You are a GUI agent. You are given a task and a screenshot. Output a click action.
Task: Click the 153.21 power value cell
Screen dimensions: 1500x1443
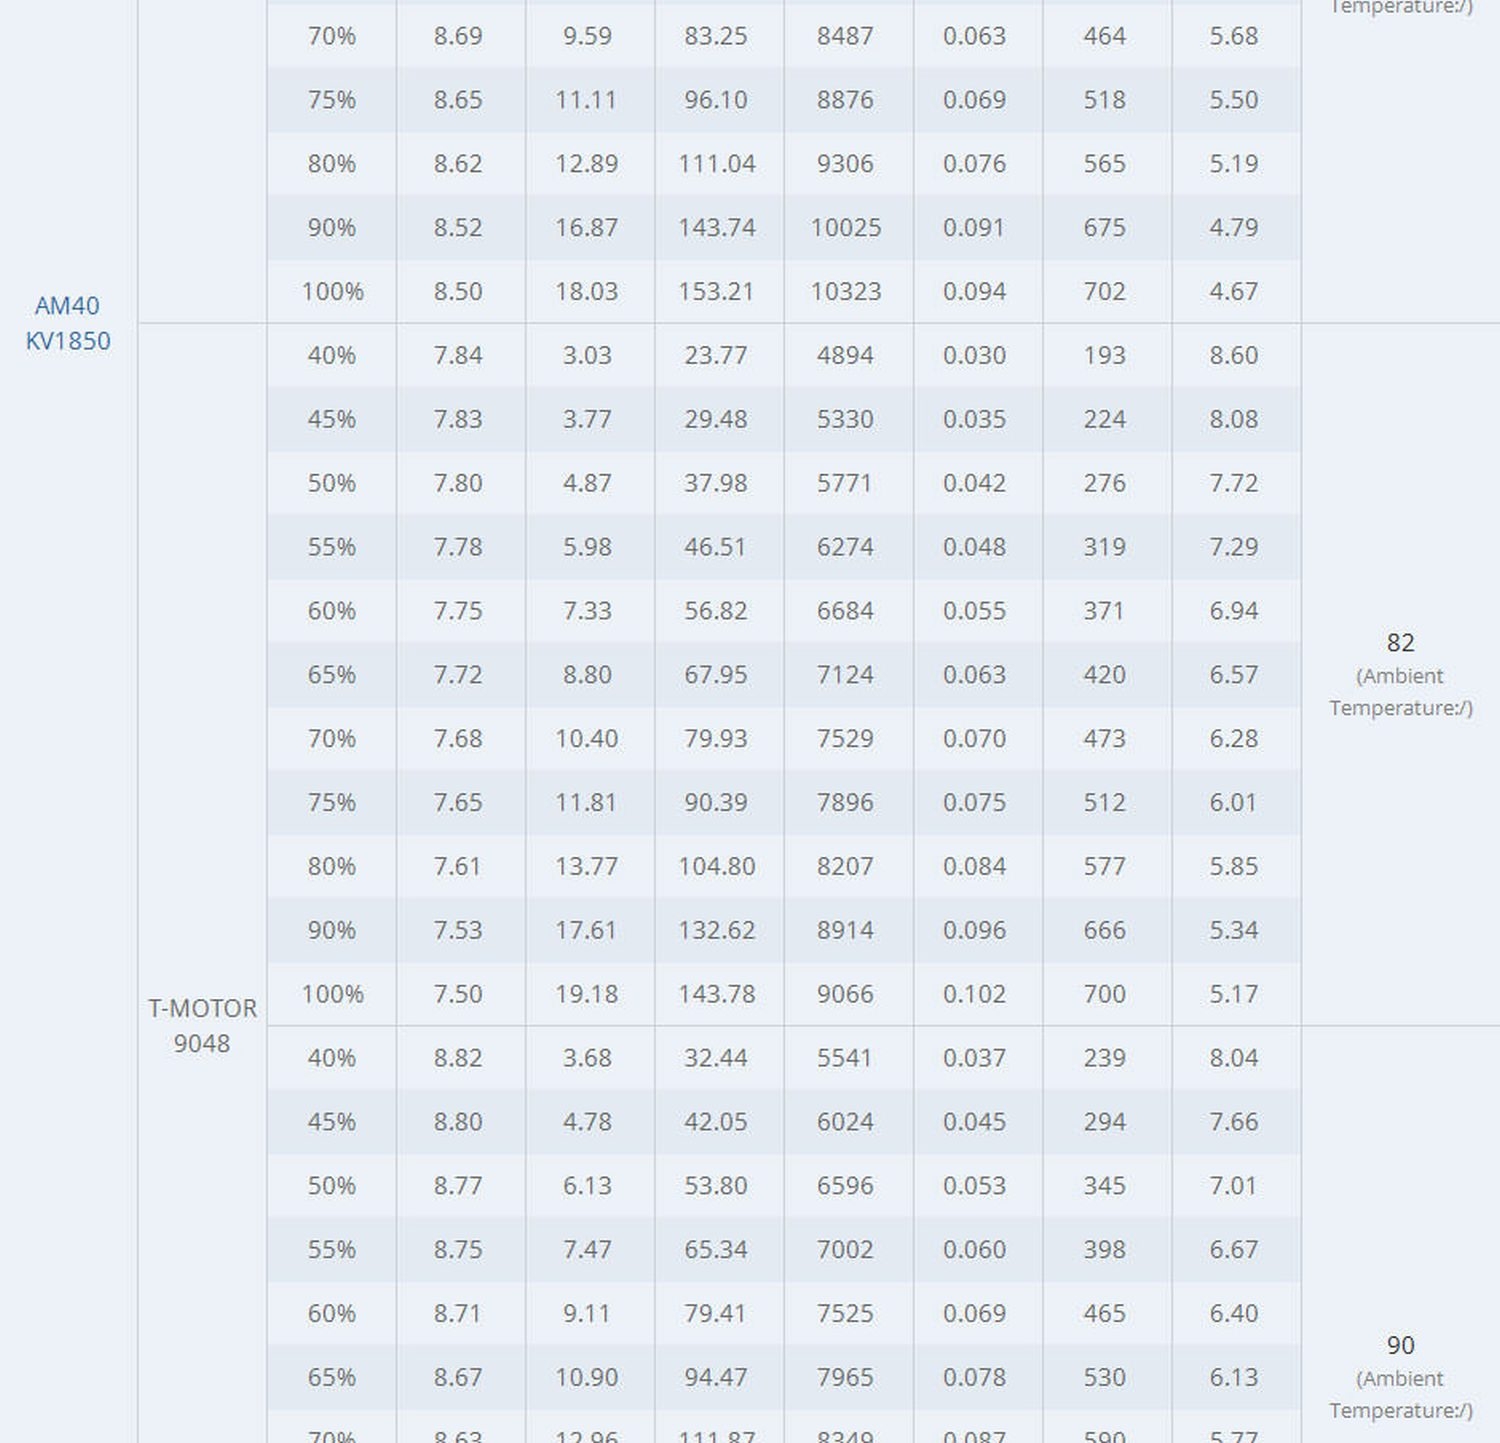[716, 291]
